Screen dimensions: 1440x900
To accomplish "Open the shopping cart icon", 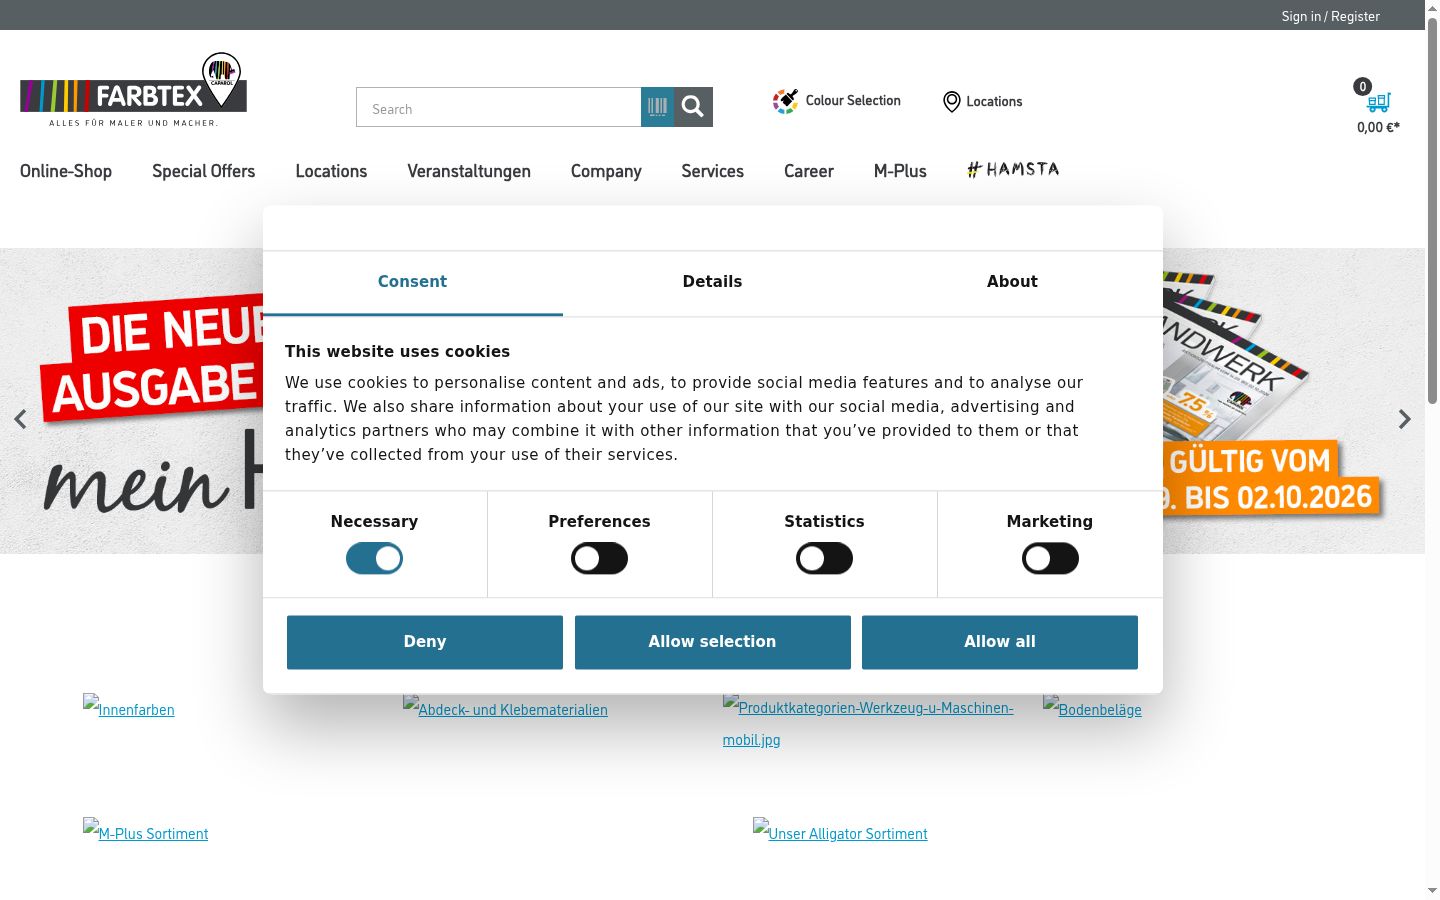I will click(x=1379, y=101).
